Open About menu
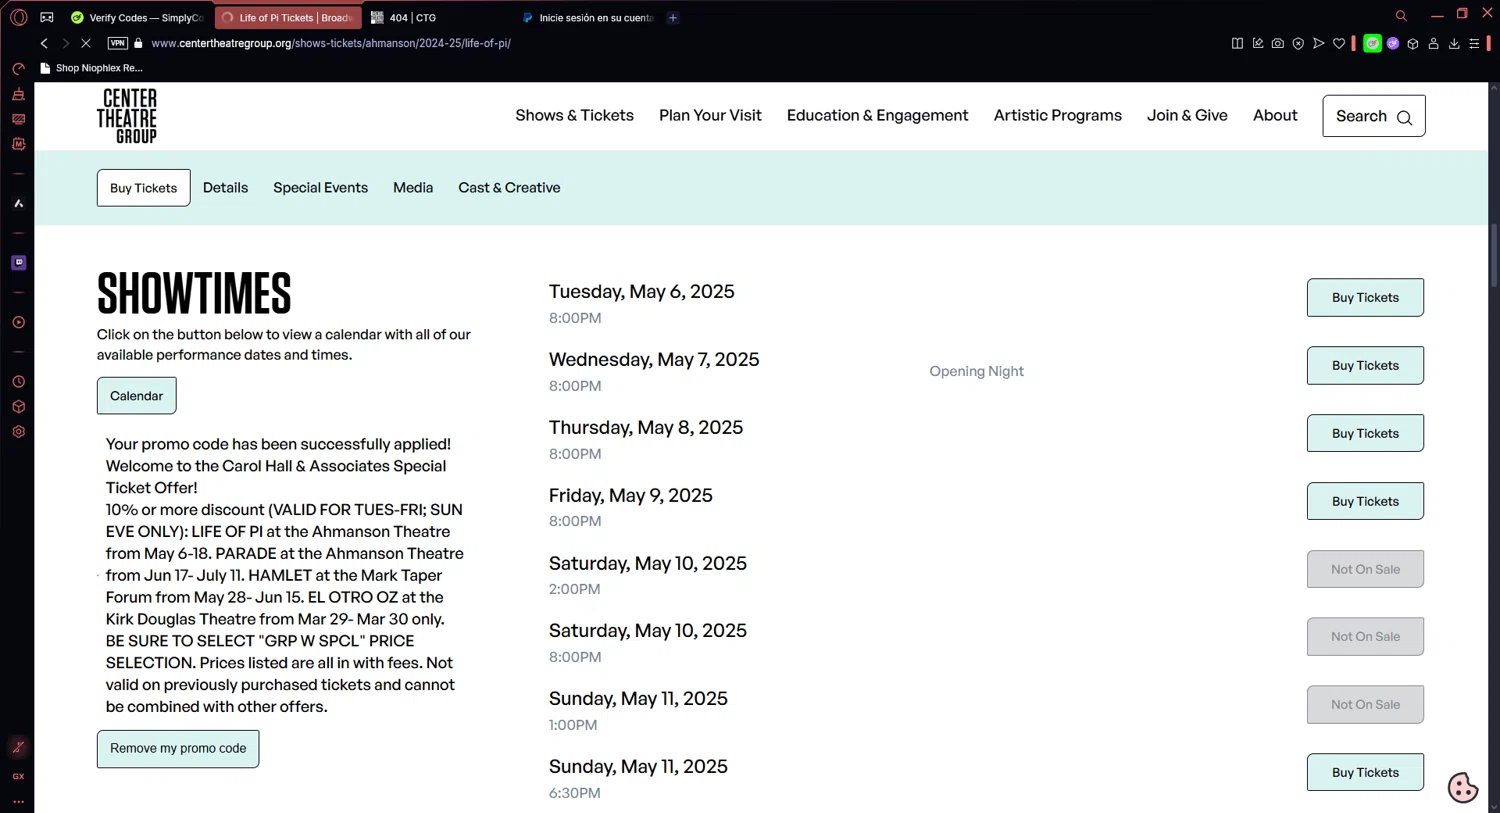The image size is (1500, 813). (x=1275, y=115)
